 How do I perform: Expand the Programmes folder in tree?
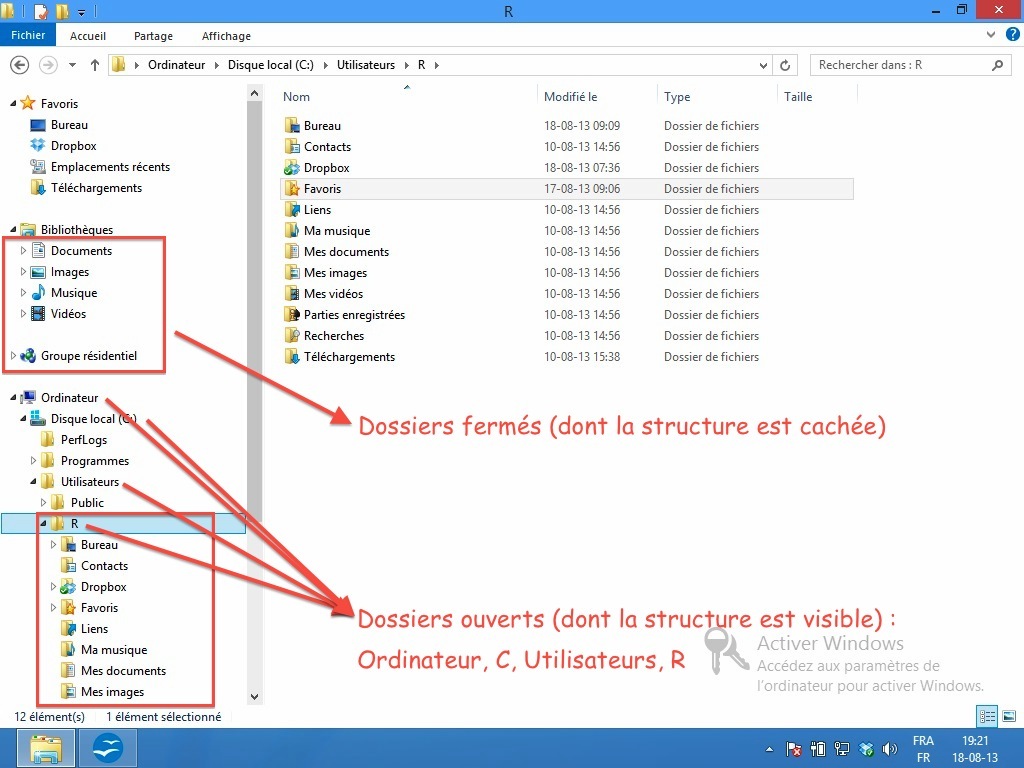[33, 460]
